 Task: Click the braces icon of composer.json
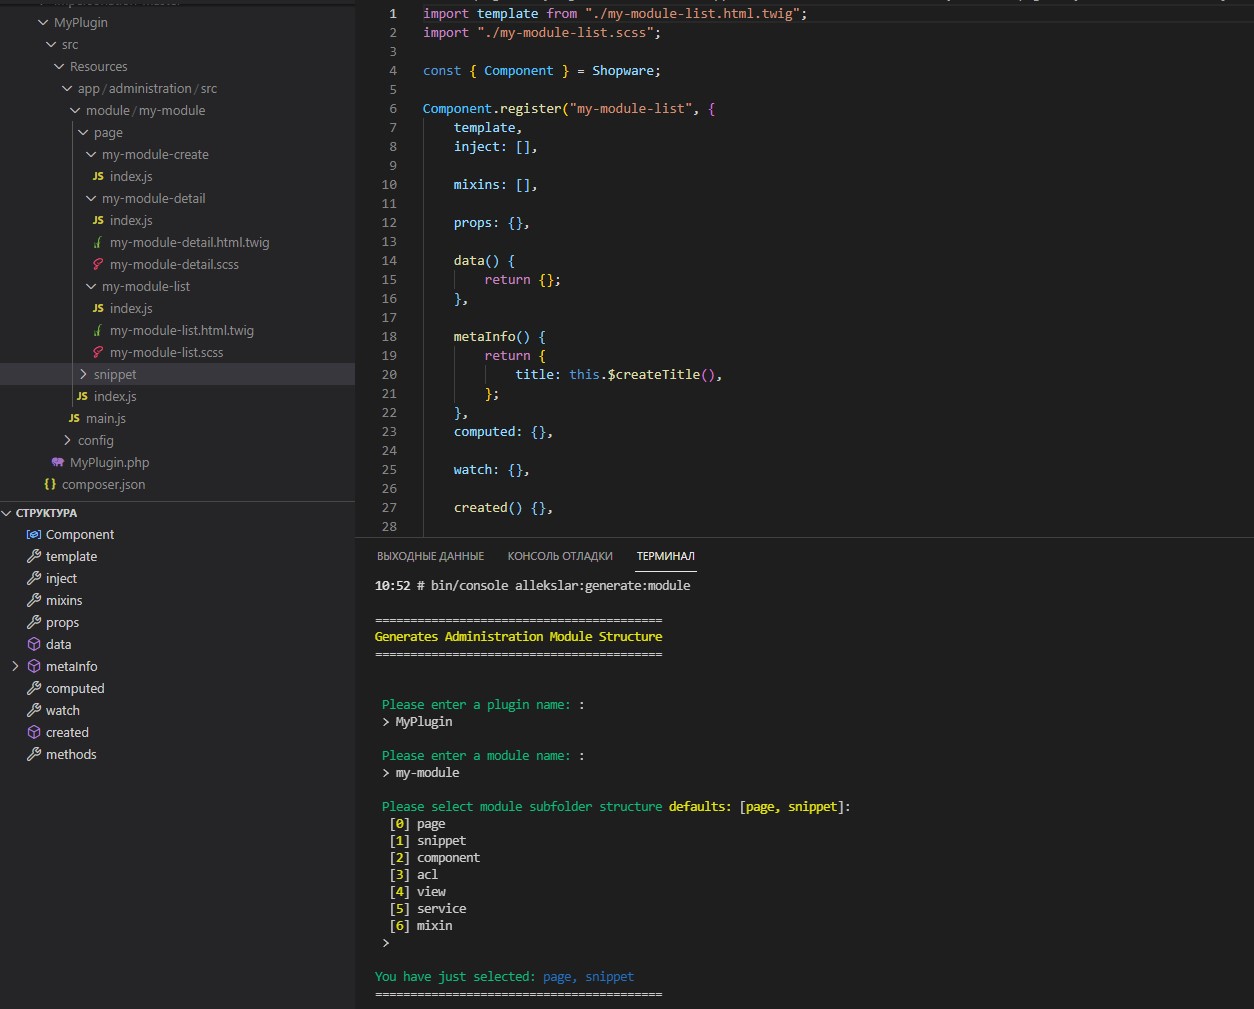click(50, 484)
